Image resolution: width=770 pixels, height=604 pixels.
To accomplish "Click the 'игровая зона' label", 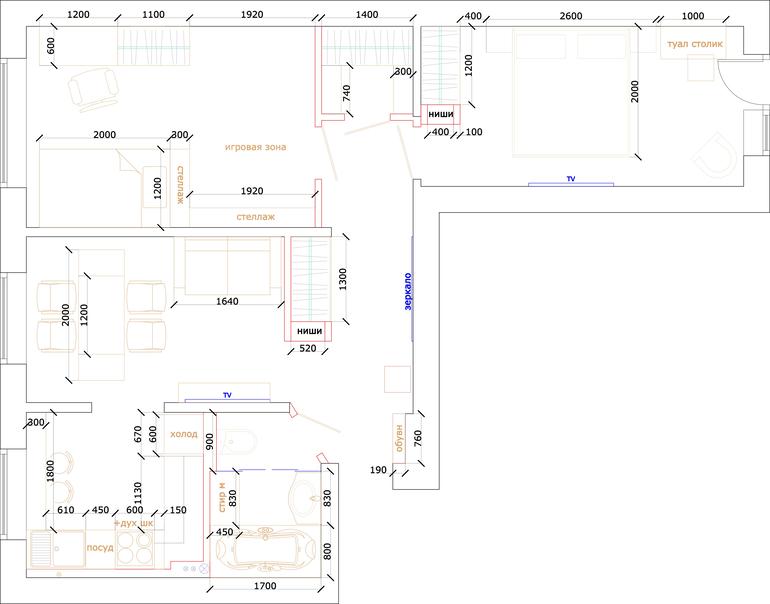I will point(255,147).
